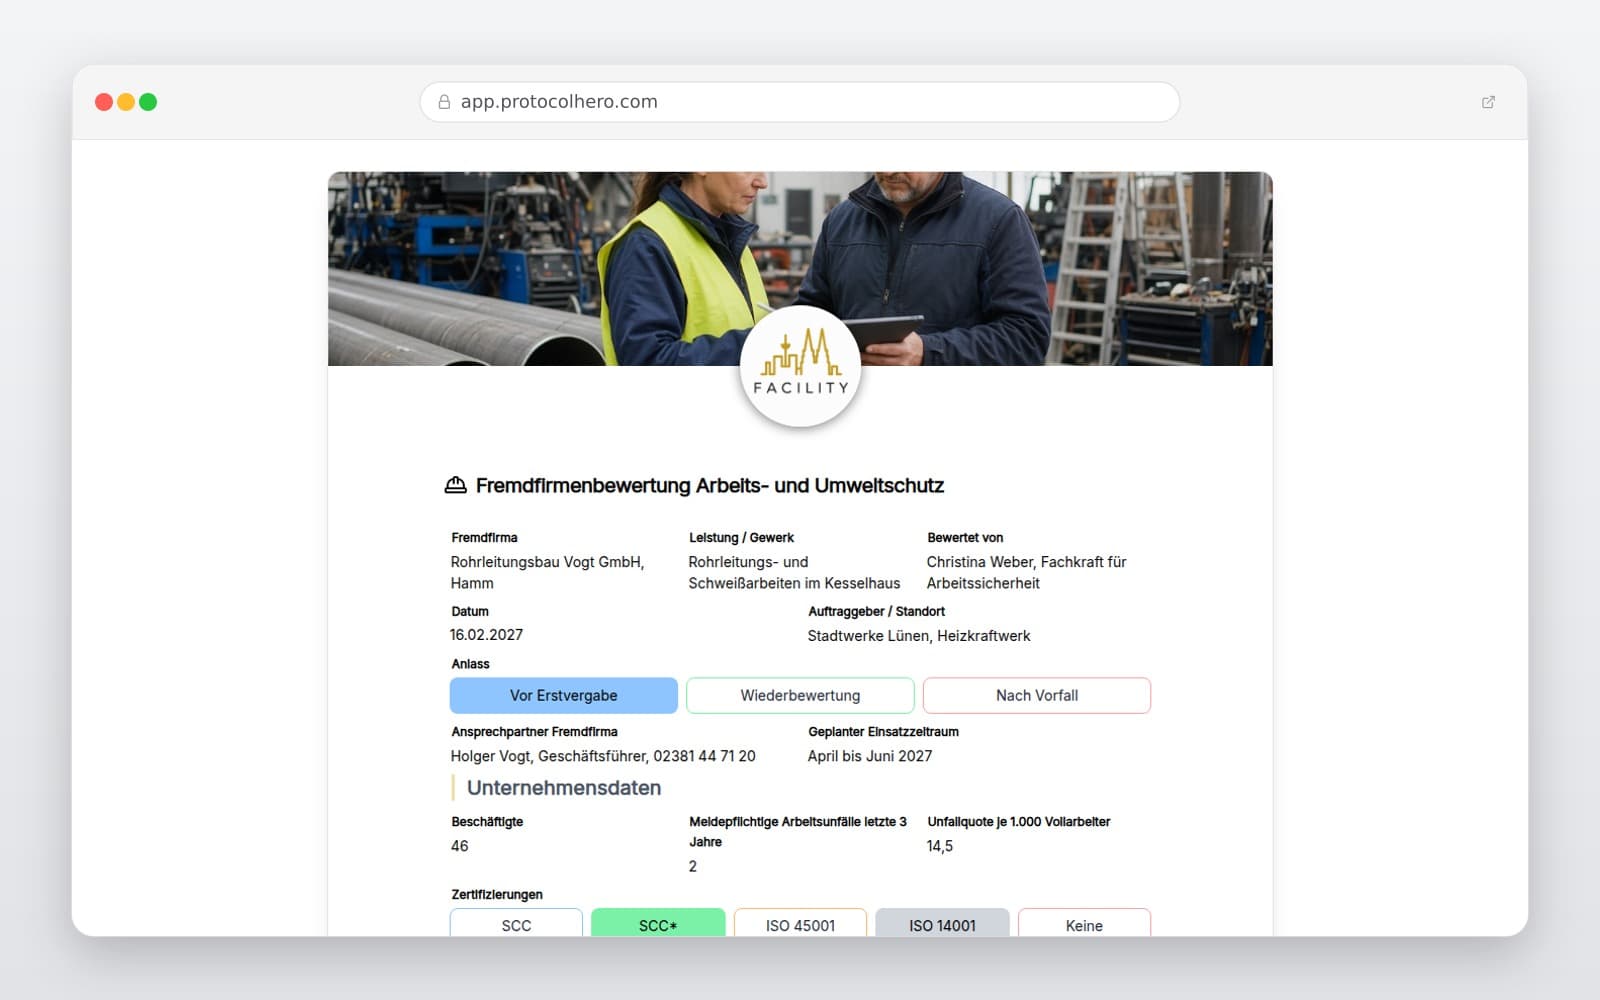The width and height of the screenshot is (1600, 1000).
Task: Click the 'Bewertet von' field label
Action: [965, 538]
